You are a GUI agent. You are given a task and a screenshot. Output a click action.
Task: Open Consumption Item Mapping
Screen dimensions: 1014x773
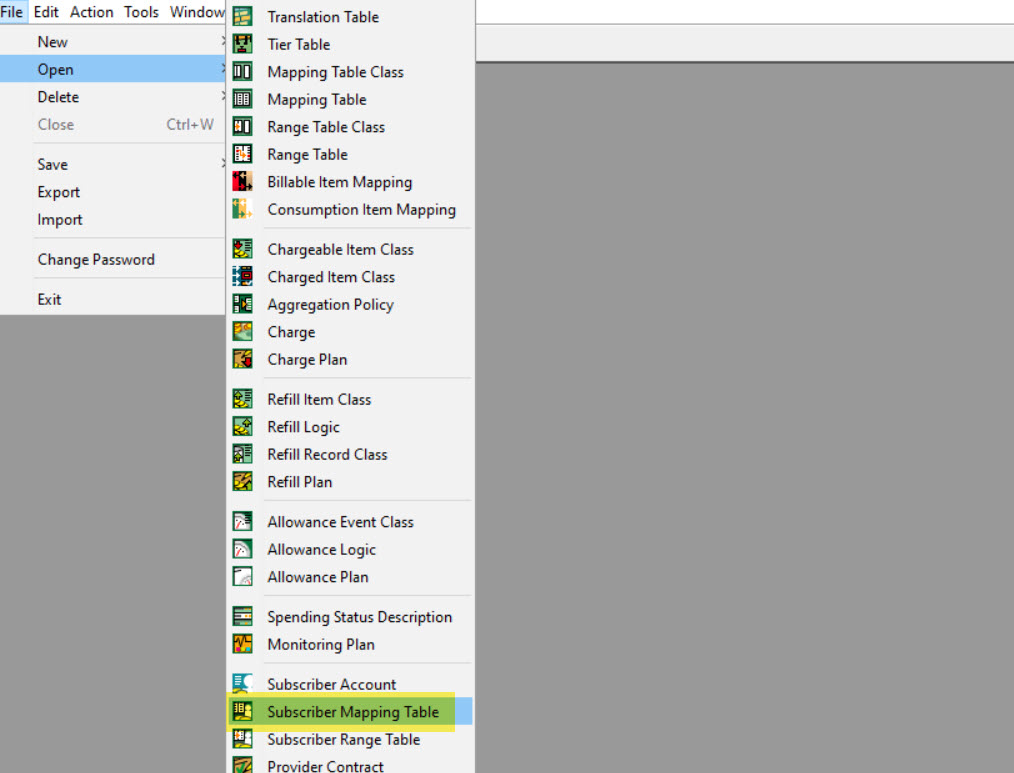click(x=361, y=210)
